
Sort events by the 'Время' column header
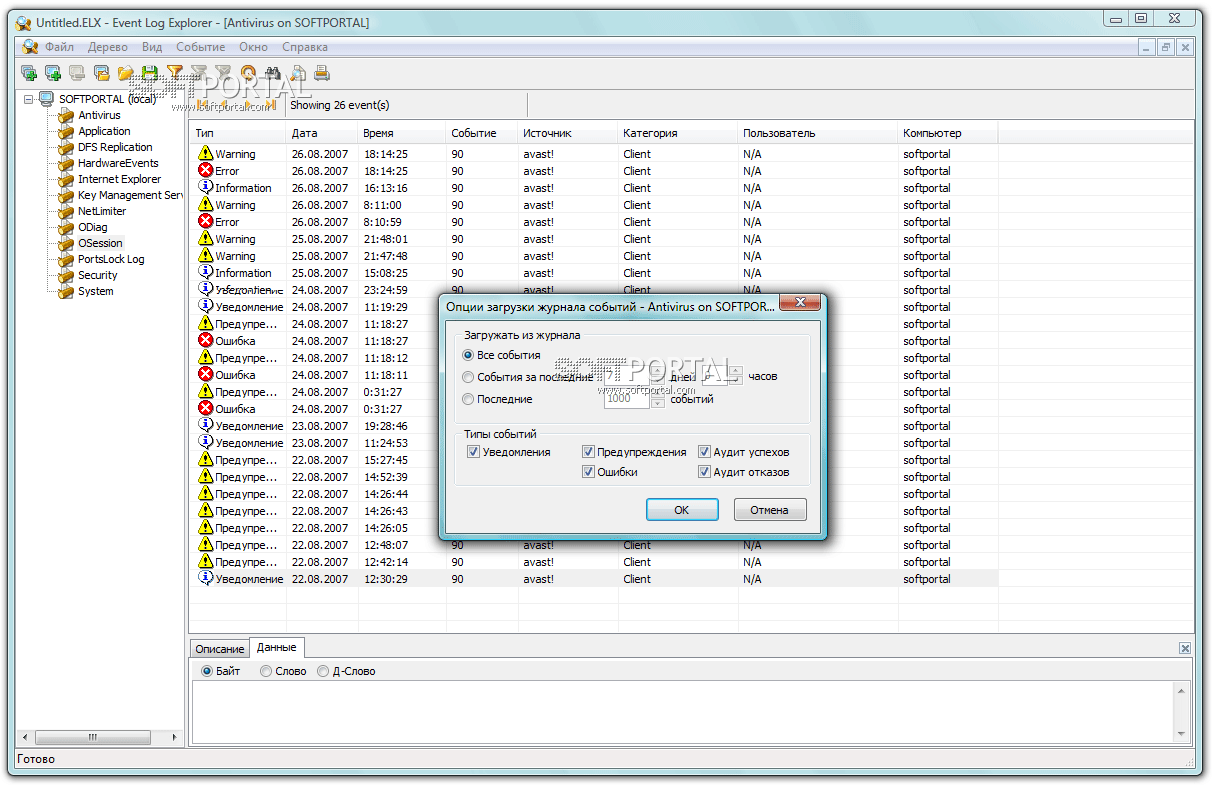[x=402, y=133]
